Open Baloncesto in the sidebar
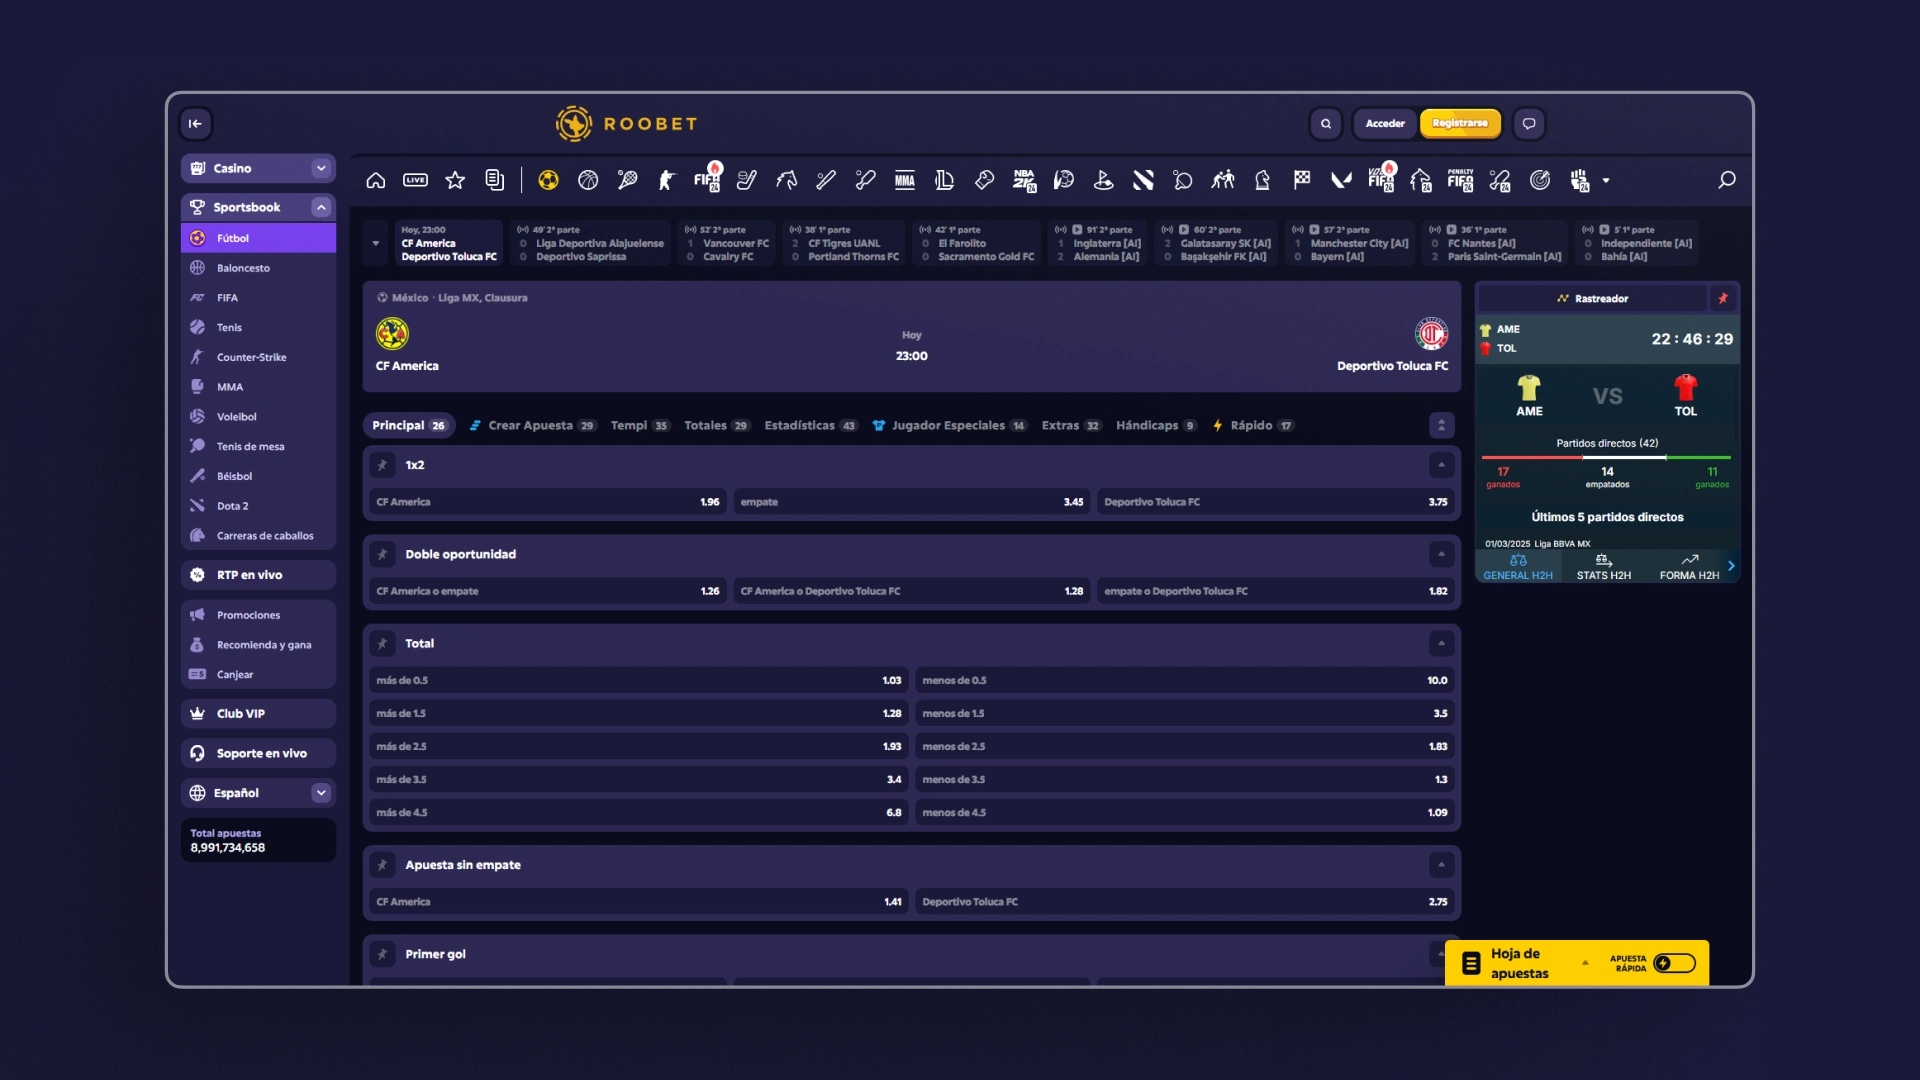Screen dimensions: 1920x1080 (x=258, y=268)
